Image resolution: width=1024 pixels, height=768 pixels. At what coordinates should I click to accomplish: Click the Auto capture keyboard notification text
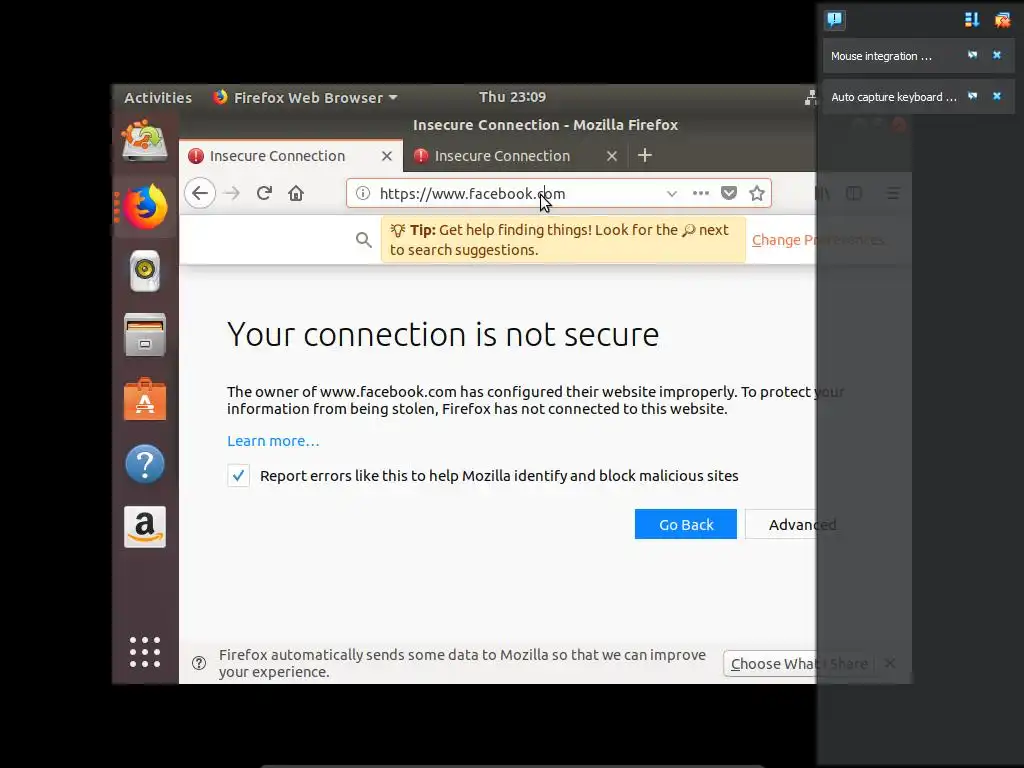[x=893, y=97]
